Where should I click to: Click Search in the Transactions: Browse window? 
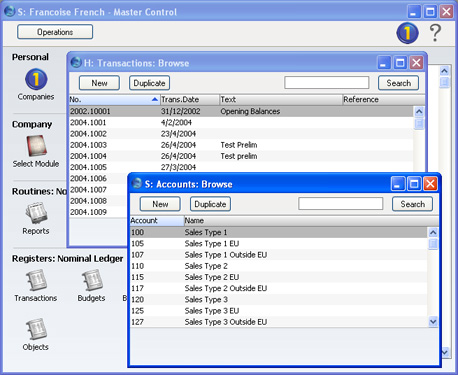tap(399, 83)
